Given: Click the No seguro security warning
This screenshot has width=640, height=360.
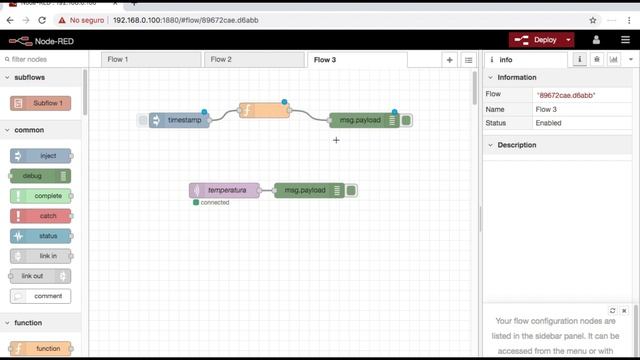Looking at the screenshot, I should click(x=81, y=20).
